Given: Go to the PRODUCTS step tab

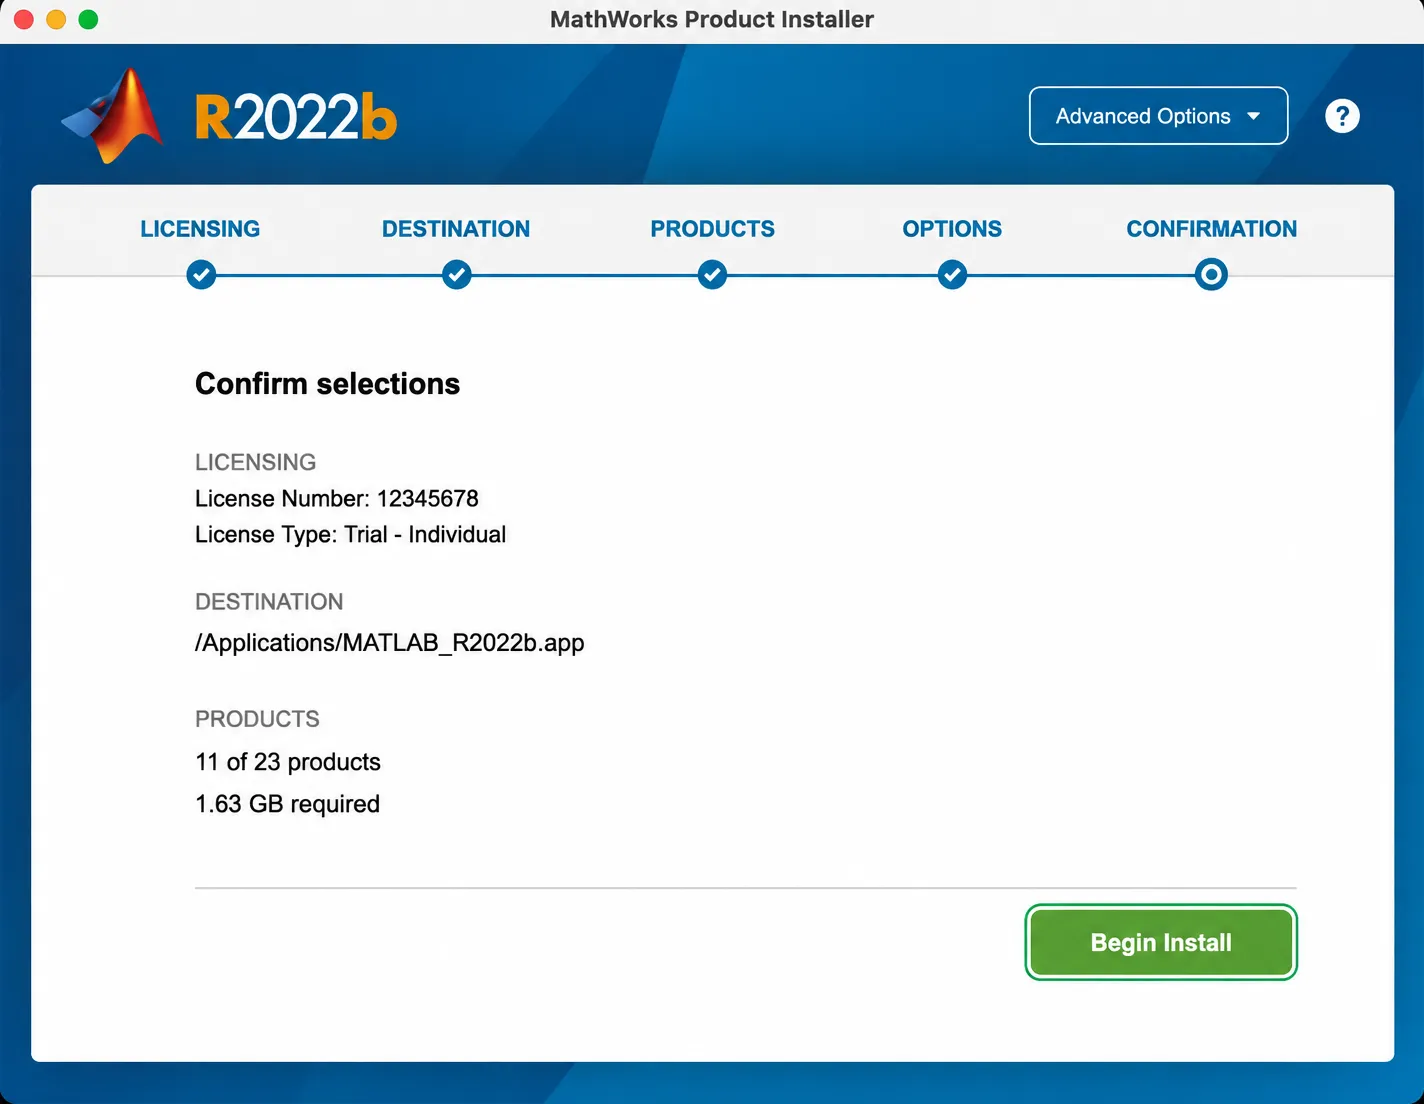Looking at the screenshot, I should [712, 229].
